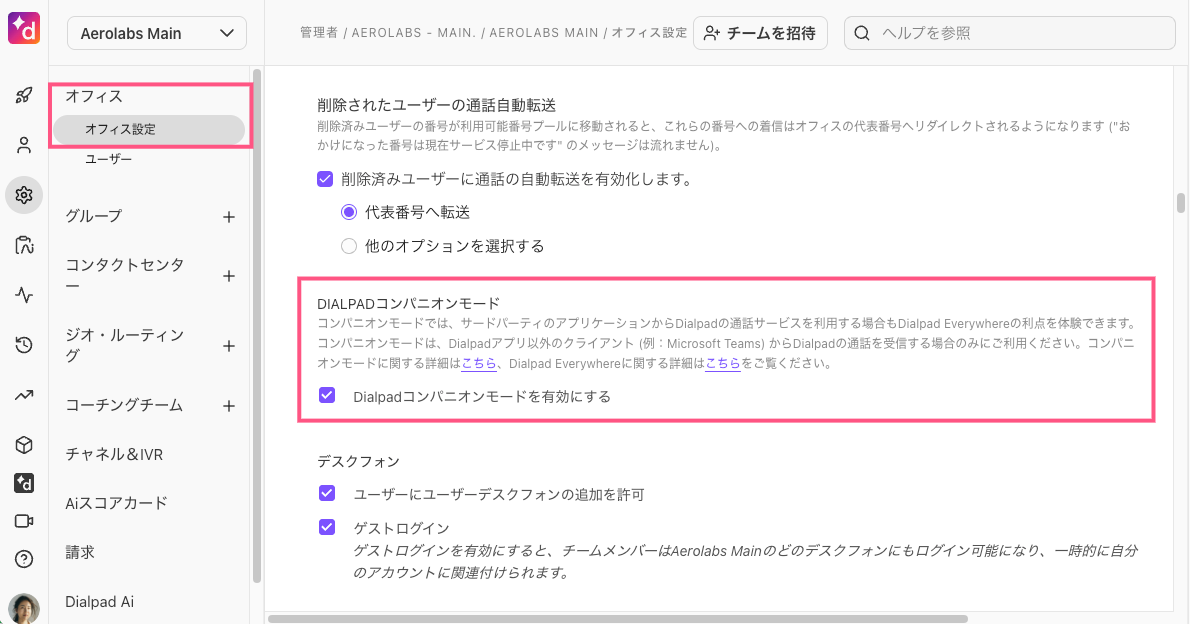Open ユーザー menu item
The height and width of the screenshot is (624, 1190).
pyautogui.click(x=109, y=159)
